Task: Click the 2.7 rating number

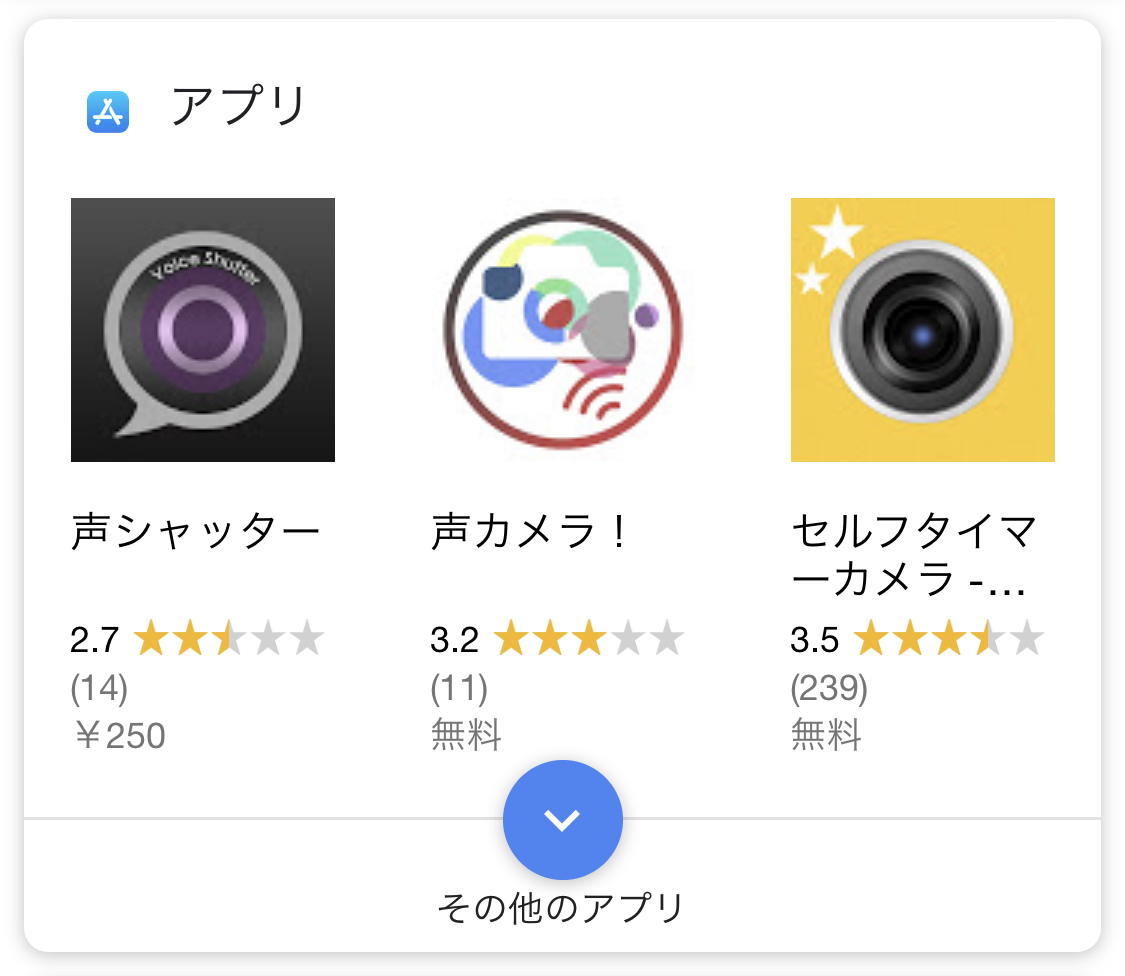Action: [95, 639]
